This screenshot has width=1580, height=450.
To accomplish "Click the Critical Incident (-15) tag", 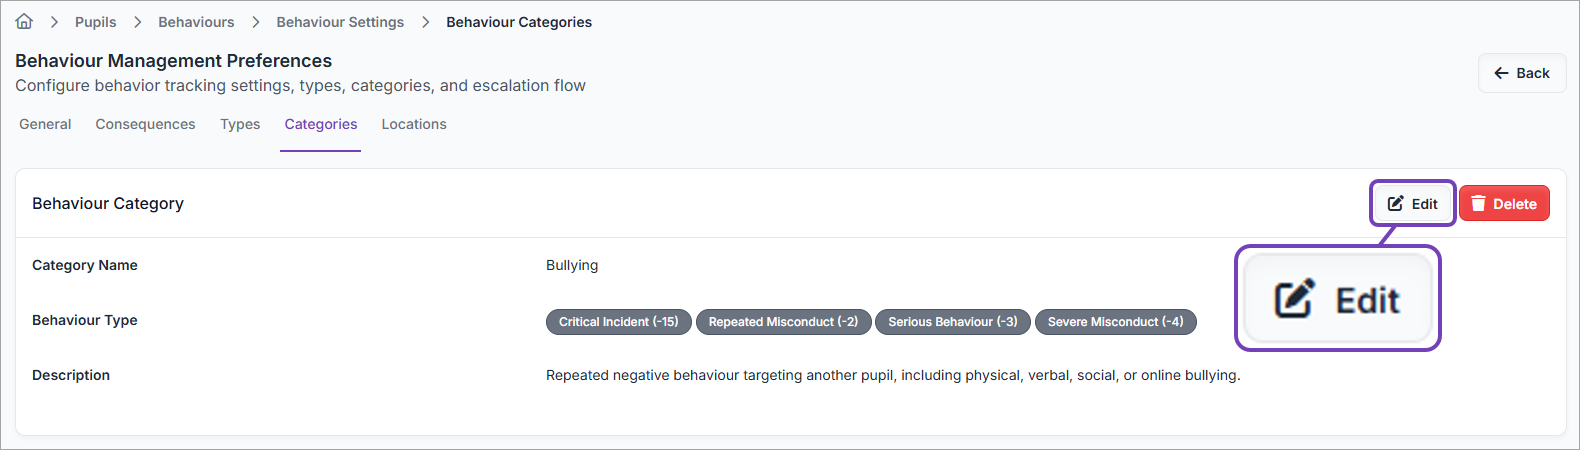I will pyautogui.click(x=618, y=322).
